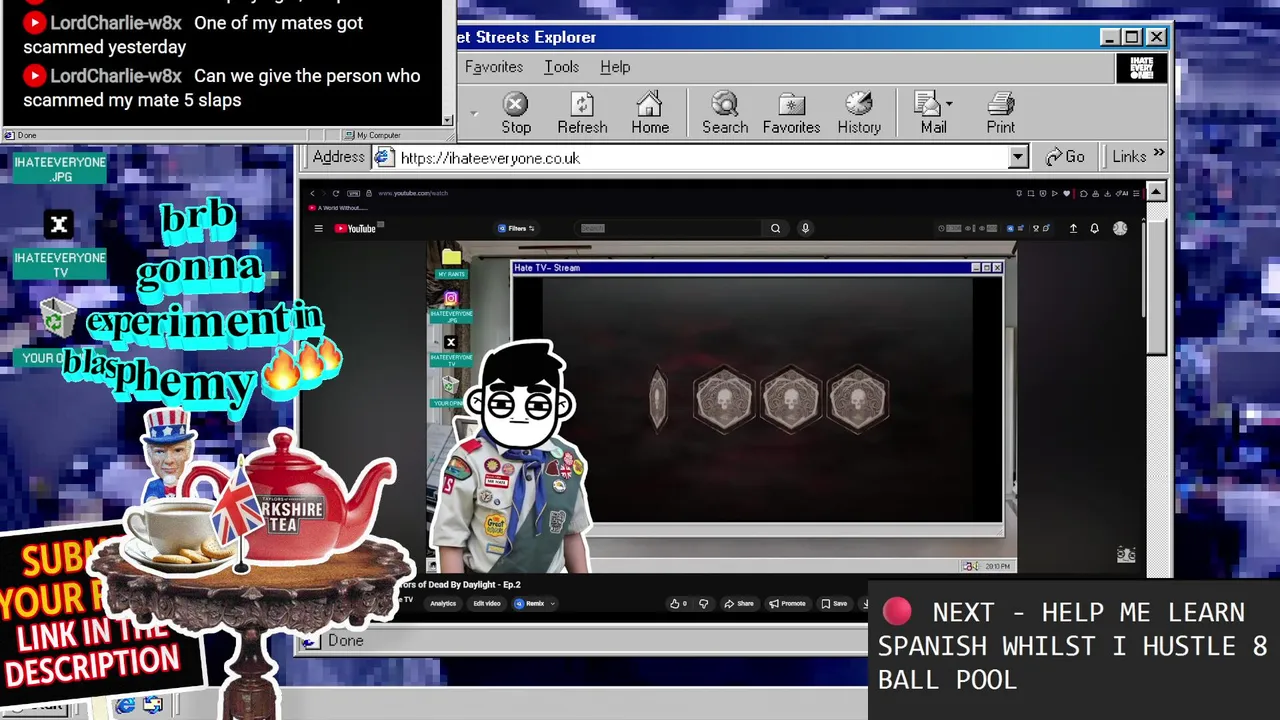Open the IHATEEVERYONE .JPG desktop icon

pos(60,169)
